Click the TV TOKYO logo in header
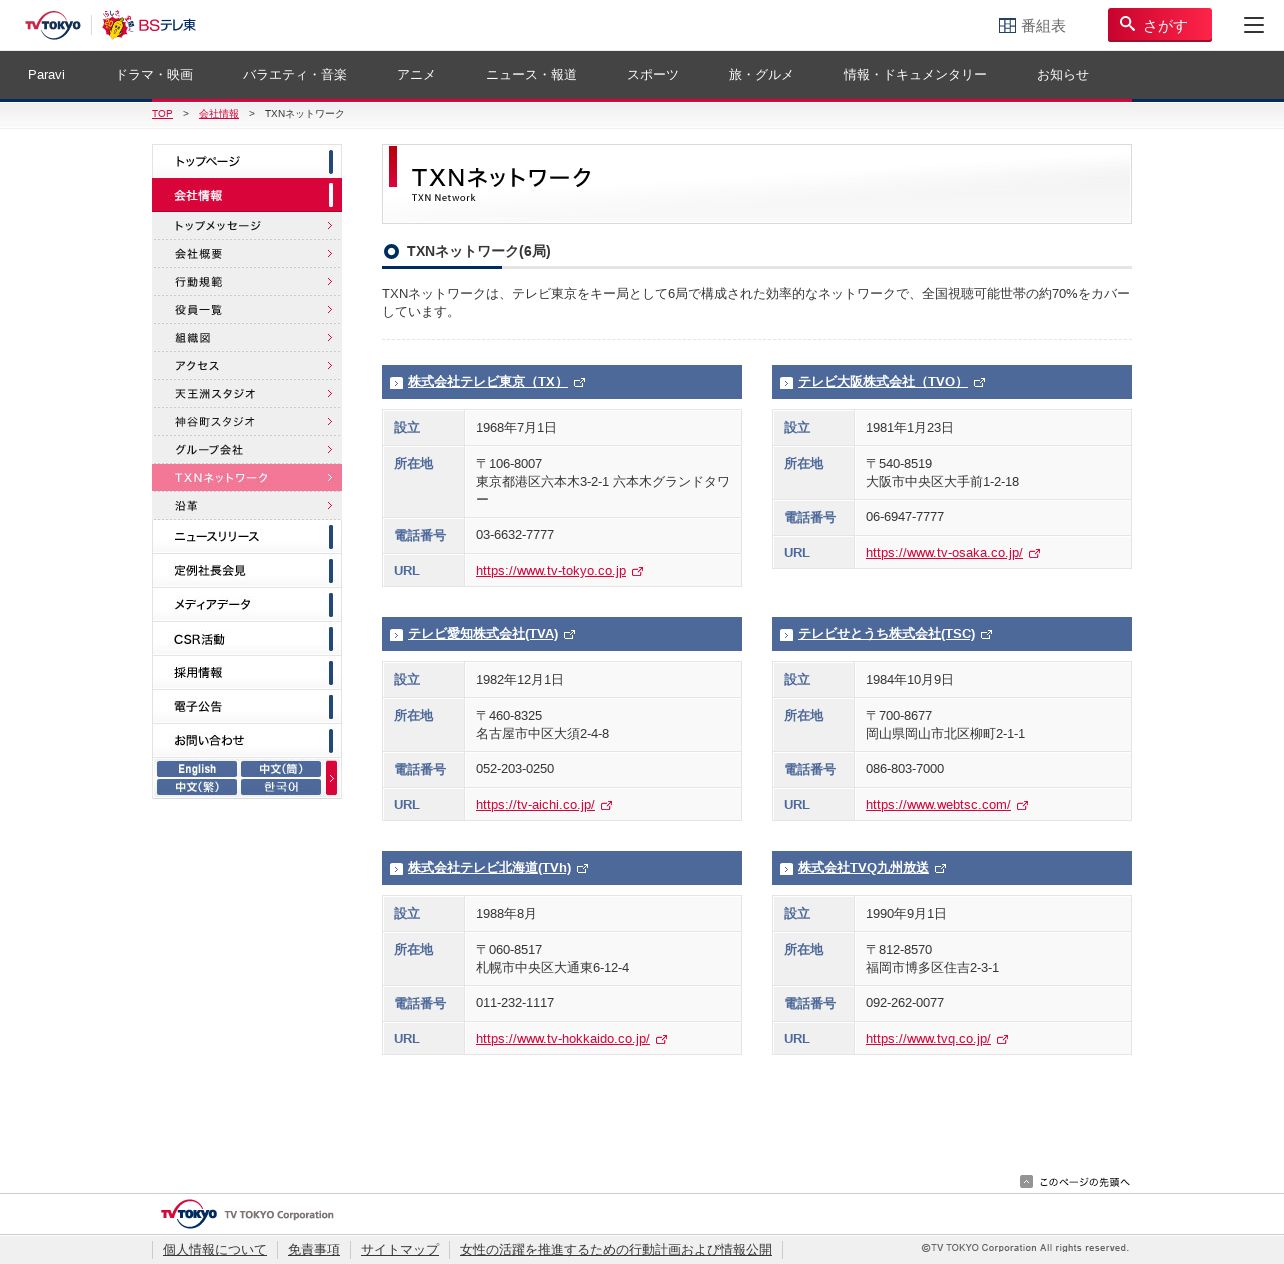This screenshot has width=1284, height=1264. (53, 25)
